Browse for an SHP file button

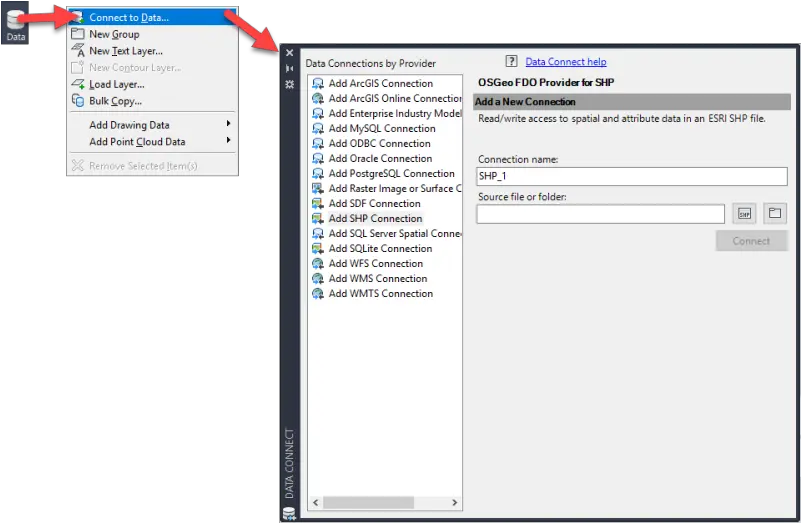coord(744,213)
